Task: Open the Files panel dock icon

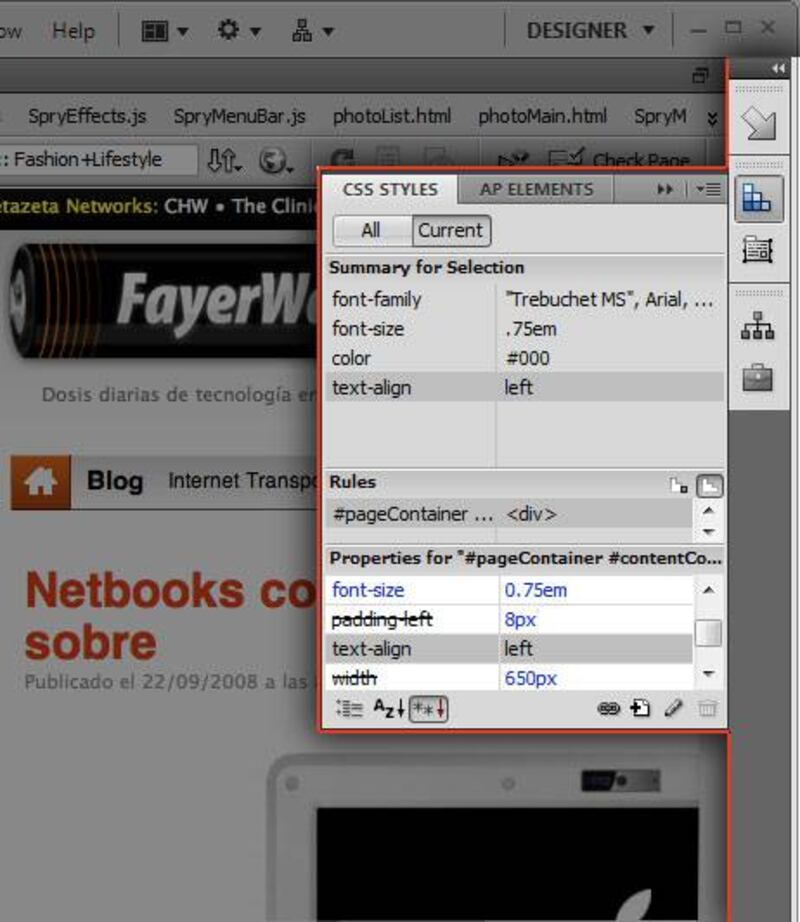Action: 757,326
